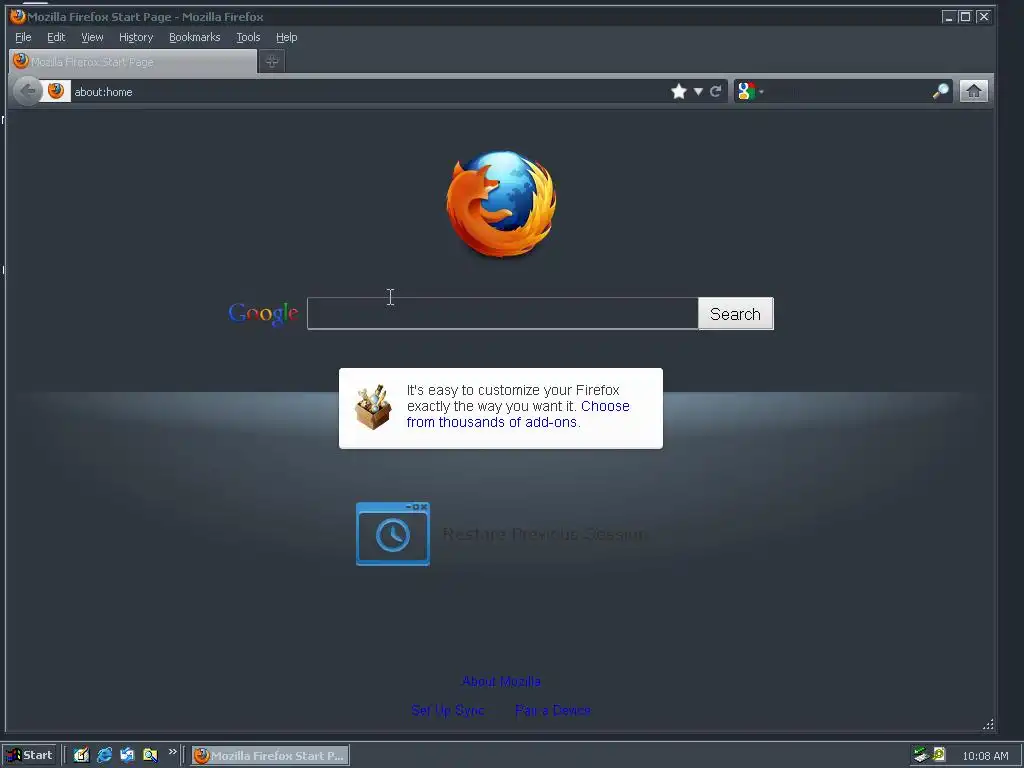Click the Firefox icon in title bar
Viewport: 1024px width, 768px height.
18,16
